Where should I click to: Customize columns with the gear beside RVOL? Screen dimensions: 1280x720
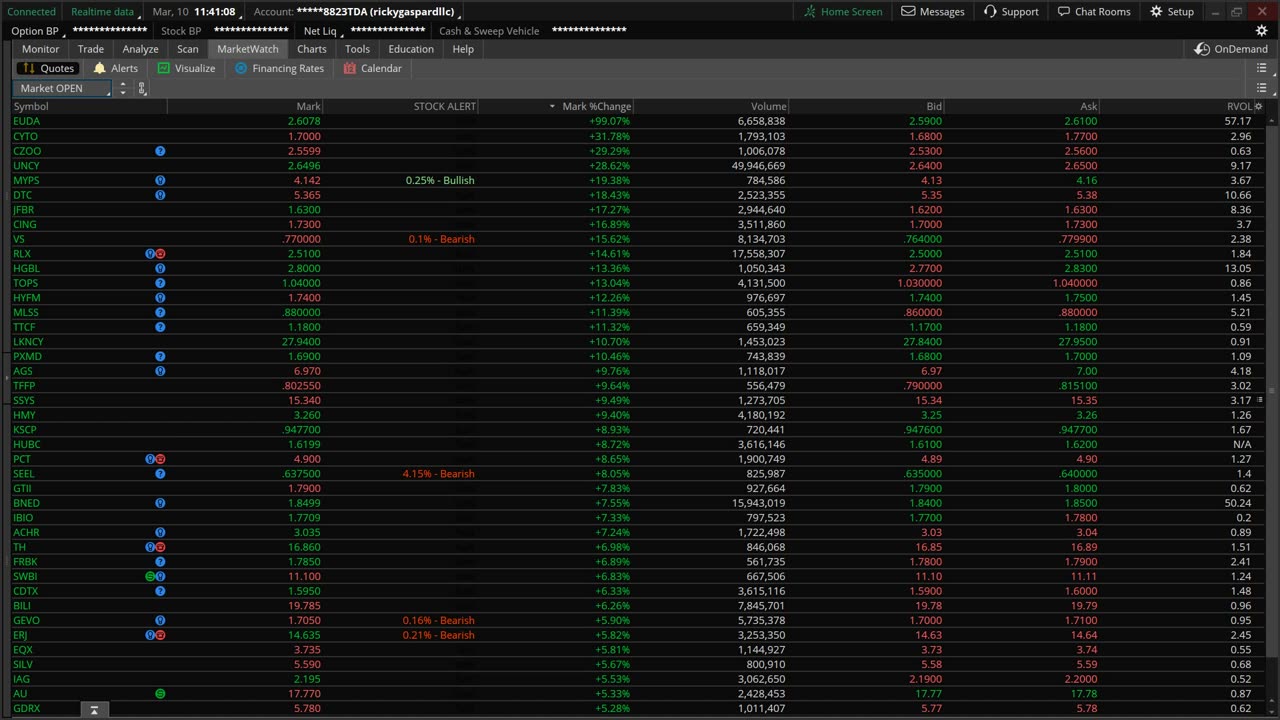(x=1258, y=106)
